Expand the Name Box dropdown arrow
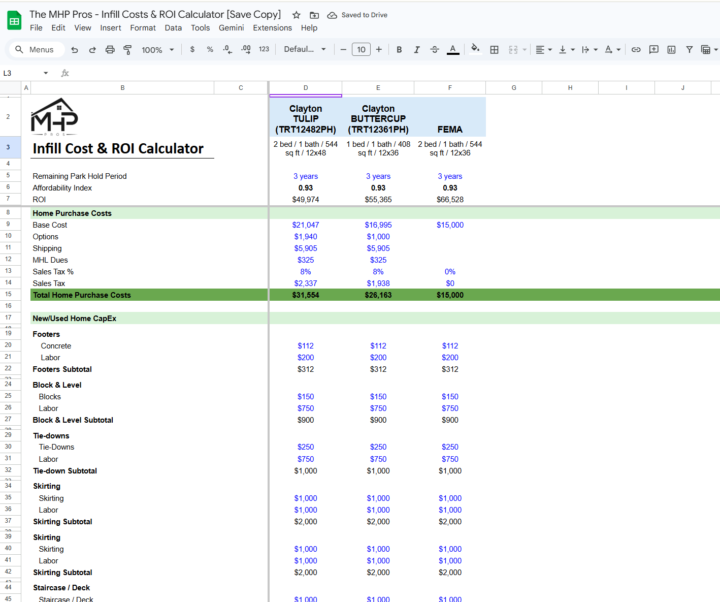The height and width of the screenshot is (602, 720). coord(45,73)
